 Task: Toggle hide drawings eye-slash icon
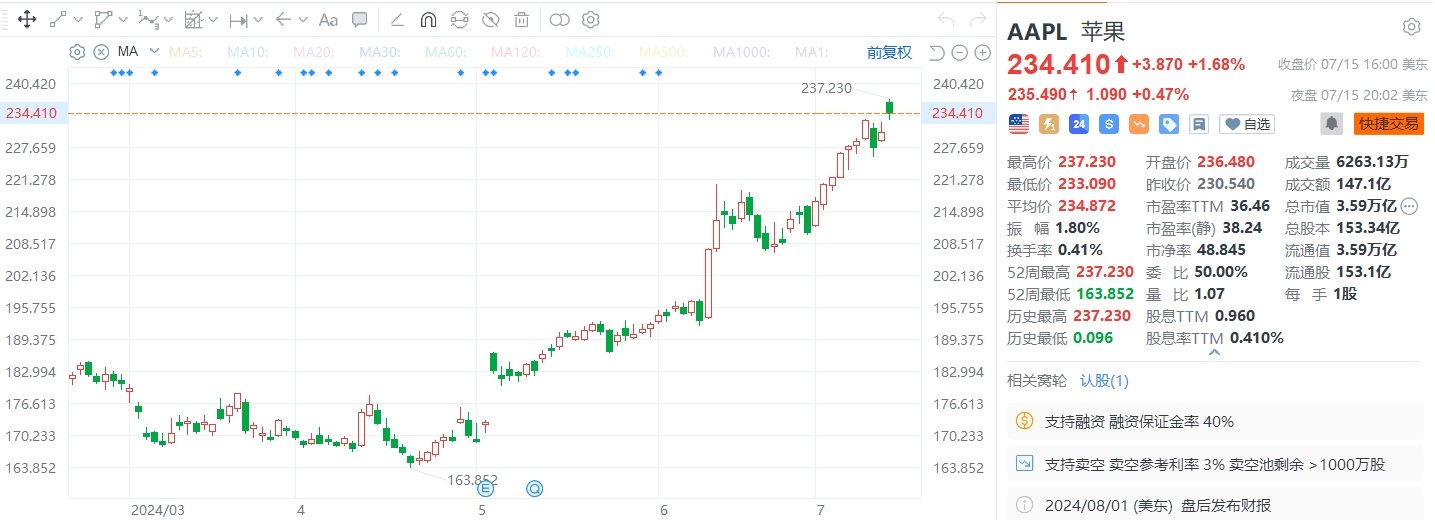point(490,19)
